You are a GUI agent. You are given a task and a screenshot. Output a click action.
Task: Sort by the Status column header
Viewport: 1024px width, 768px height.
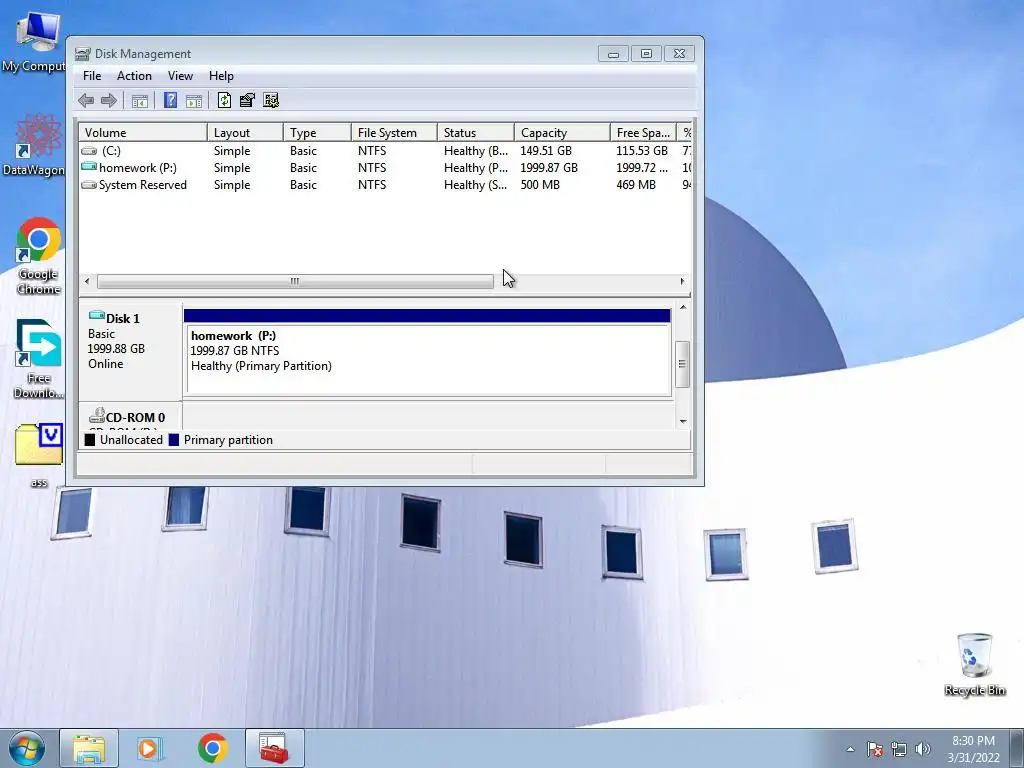point(476,133)
